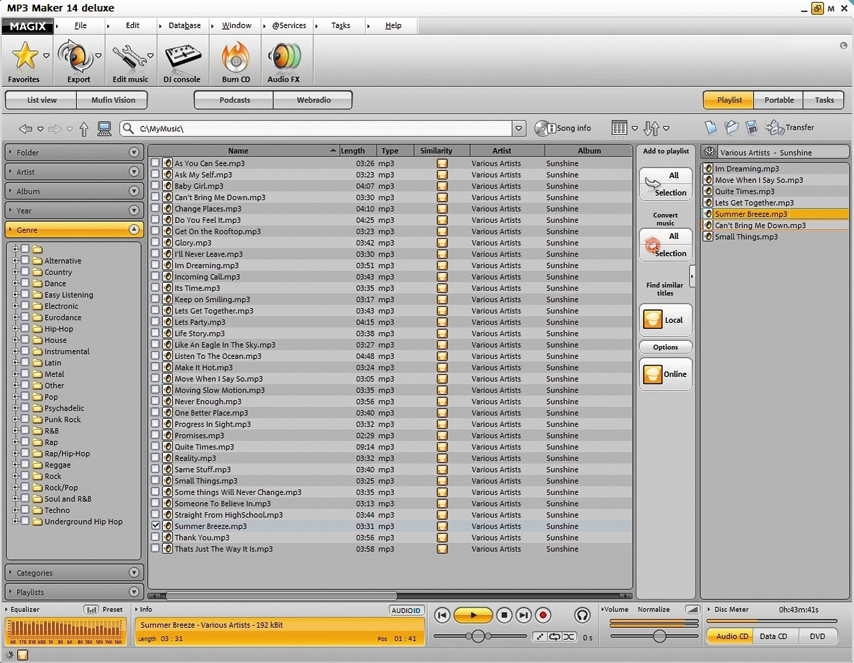854x663 pixels.
Task: Expand the Categories panel
Action: (134, 573)
